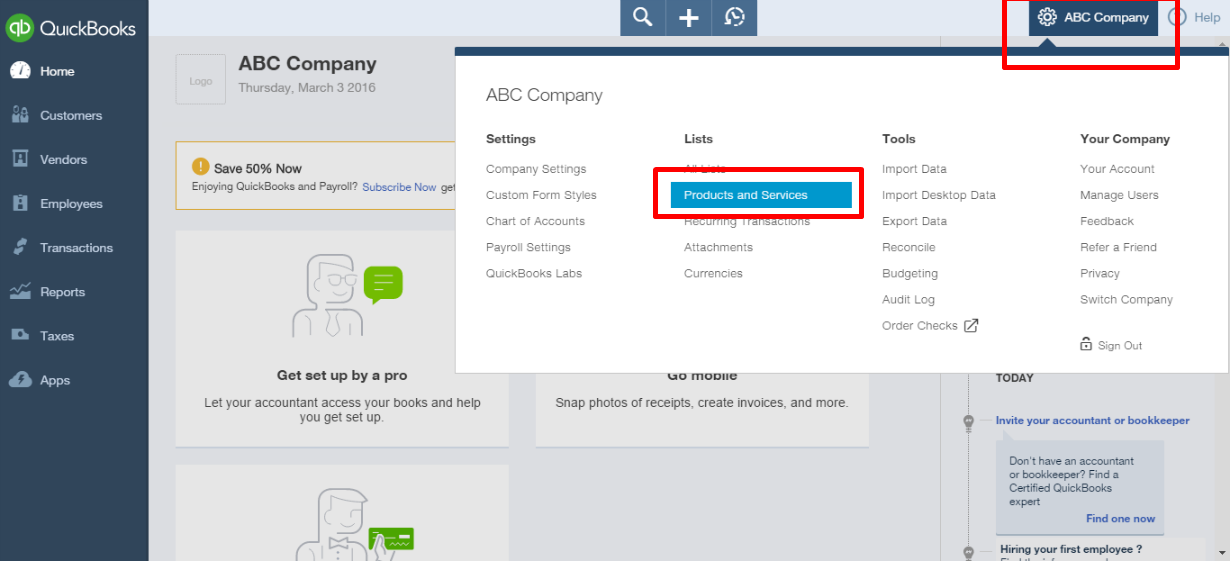Click Sign Out text
The width and height of the screenshot is (1230, 561).
click(x=1120, y=345)
